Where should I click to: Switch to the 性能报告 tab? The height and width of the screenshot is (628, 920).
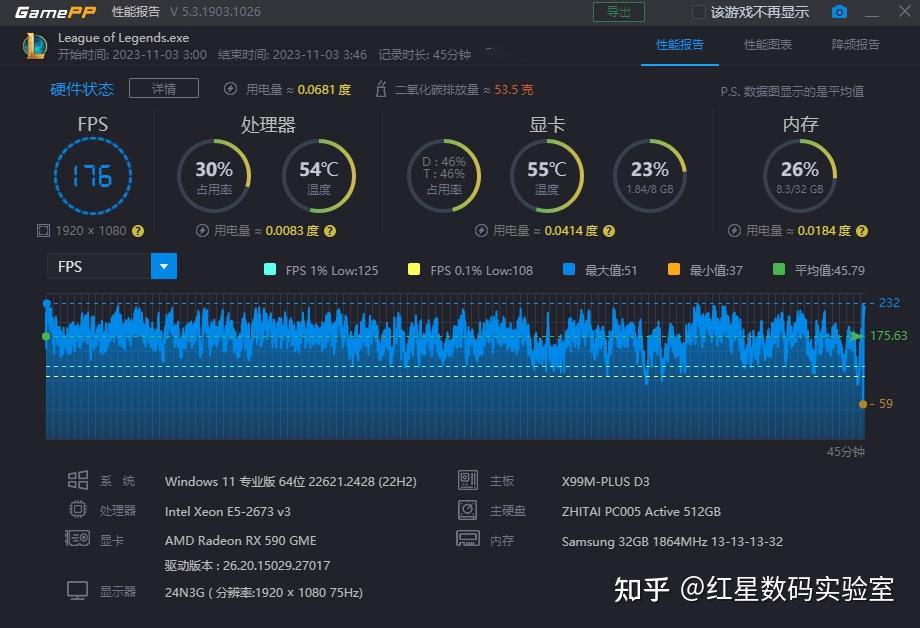[679, 45]
